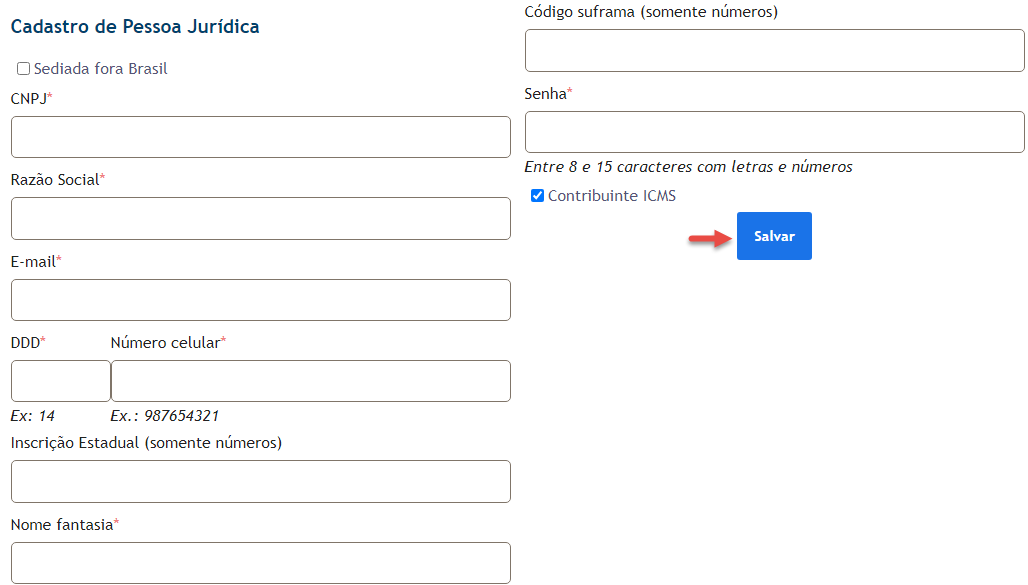Viewport: 1028px width, 585px height.
Task: Uncheck the Contribuinte ICMS checkbox
Action: [x=538, y=196]
